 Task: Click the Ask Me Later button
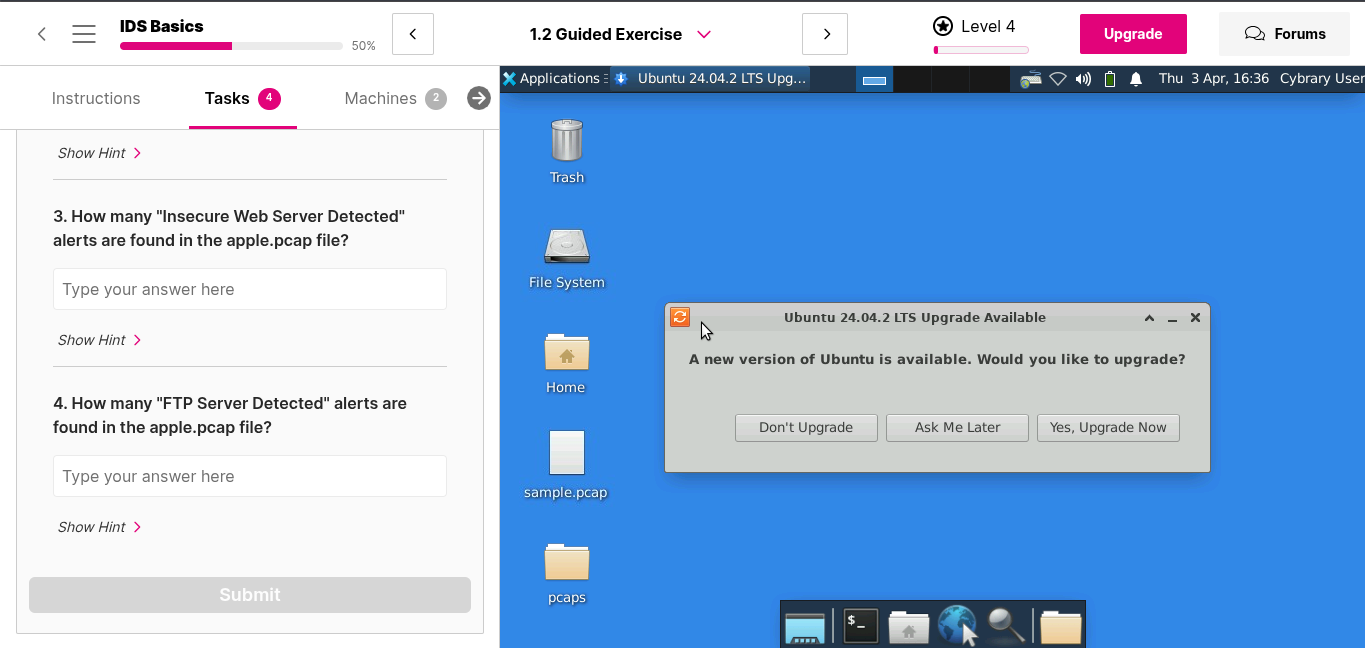957,427
